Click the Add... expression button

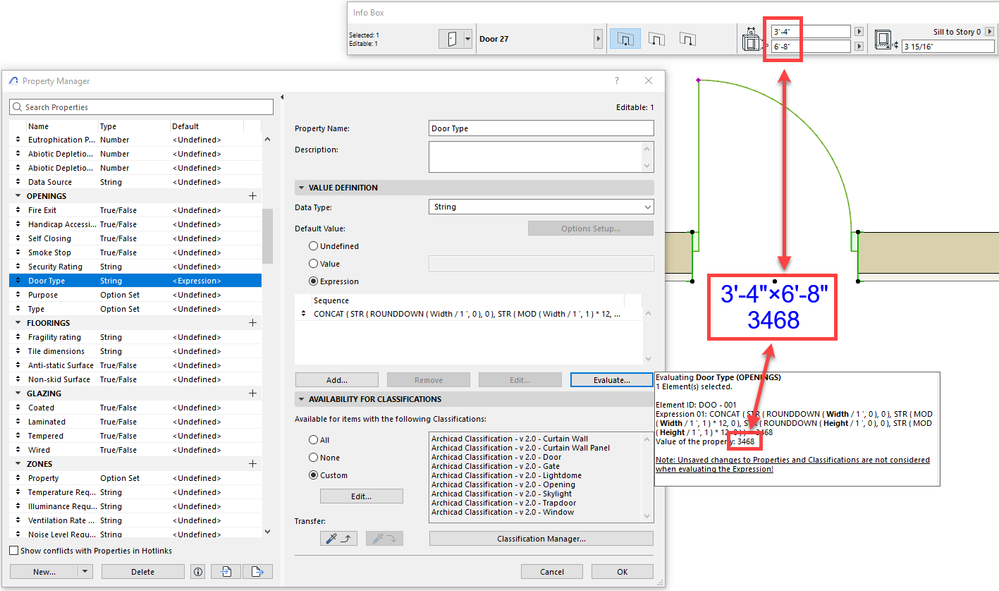[x=336, y=380]
